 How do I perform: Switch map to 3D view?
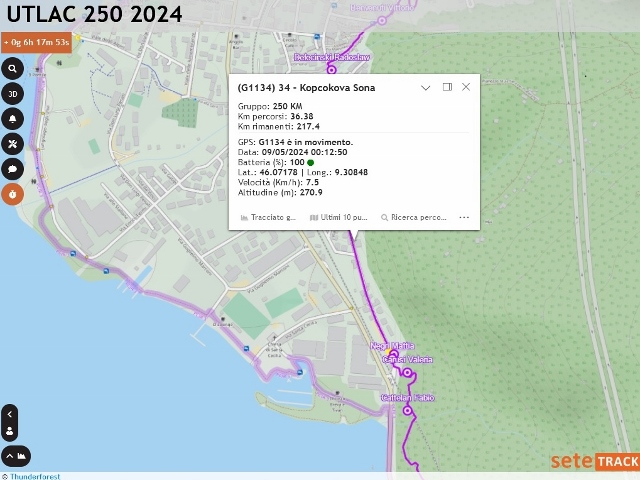tap(13, 94)
